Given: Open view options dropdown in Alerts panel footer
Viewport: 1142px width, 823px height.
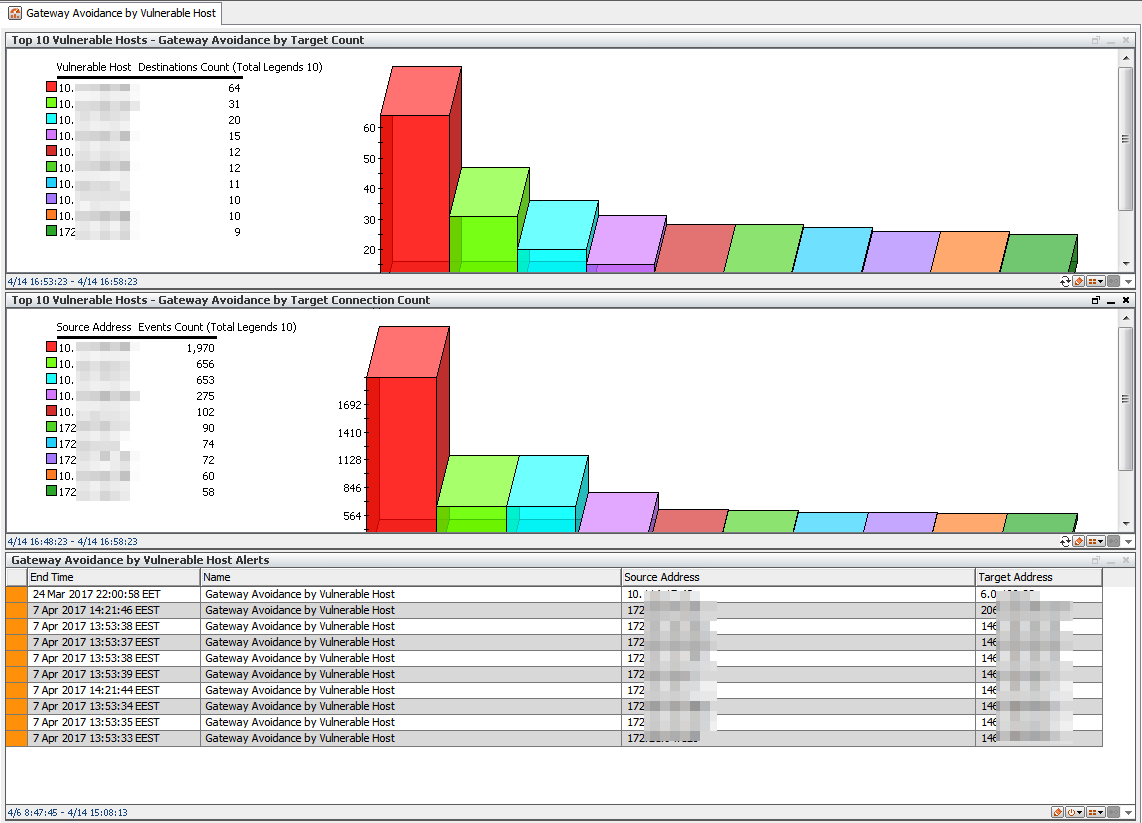Looking at the screenshot, I should 1096,812.
